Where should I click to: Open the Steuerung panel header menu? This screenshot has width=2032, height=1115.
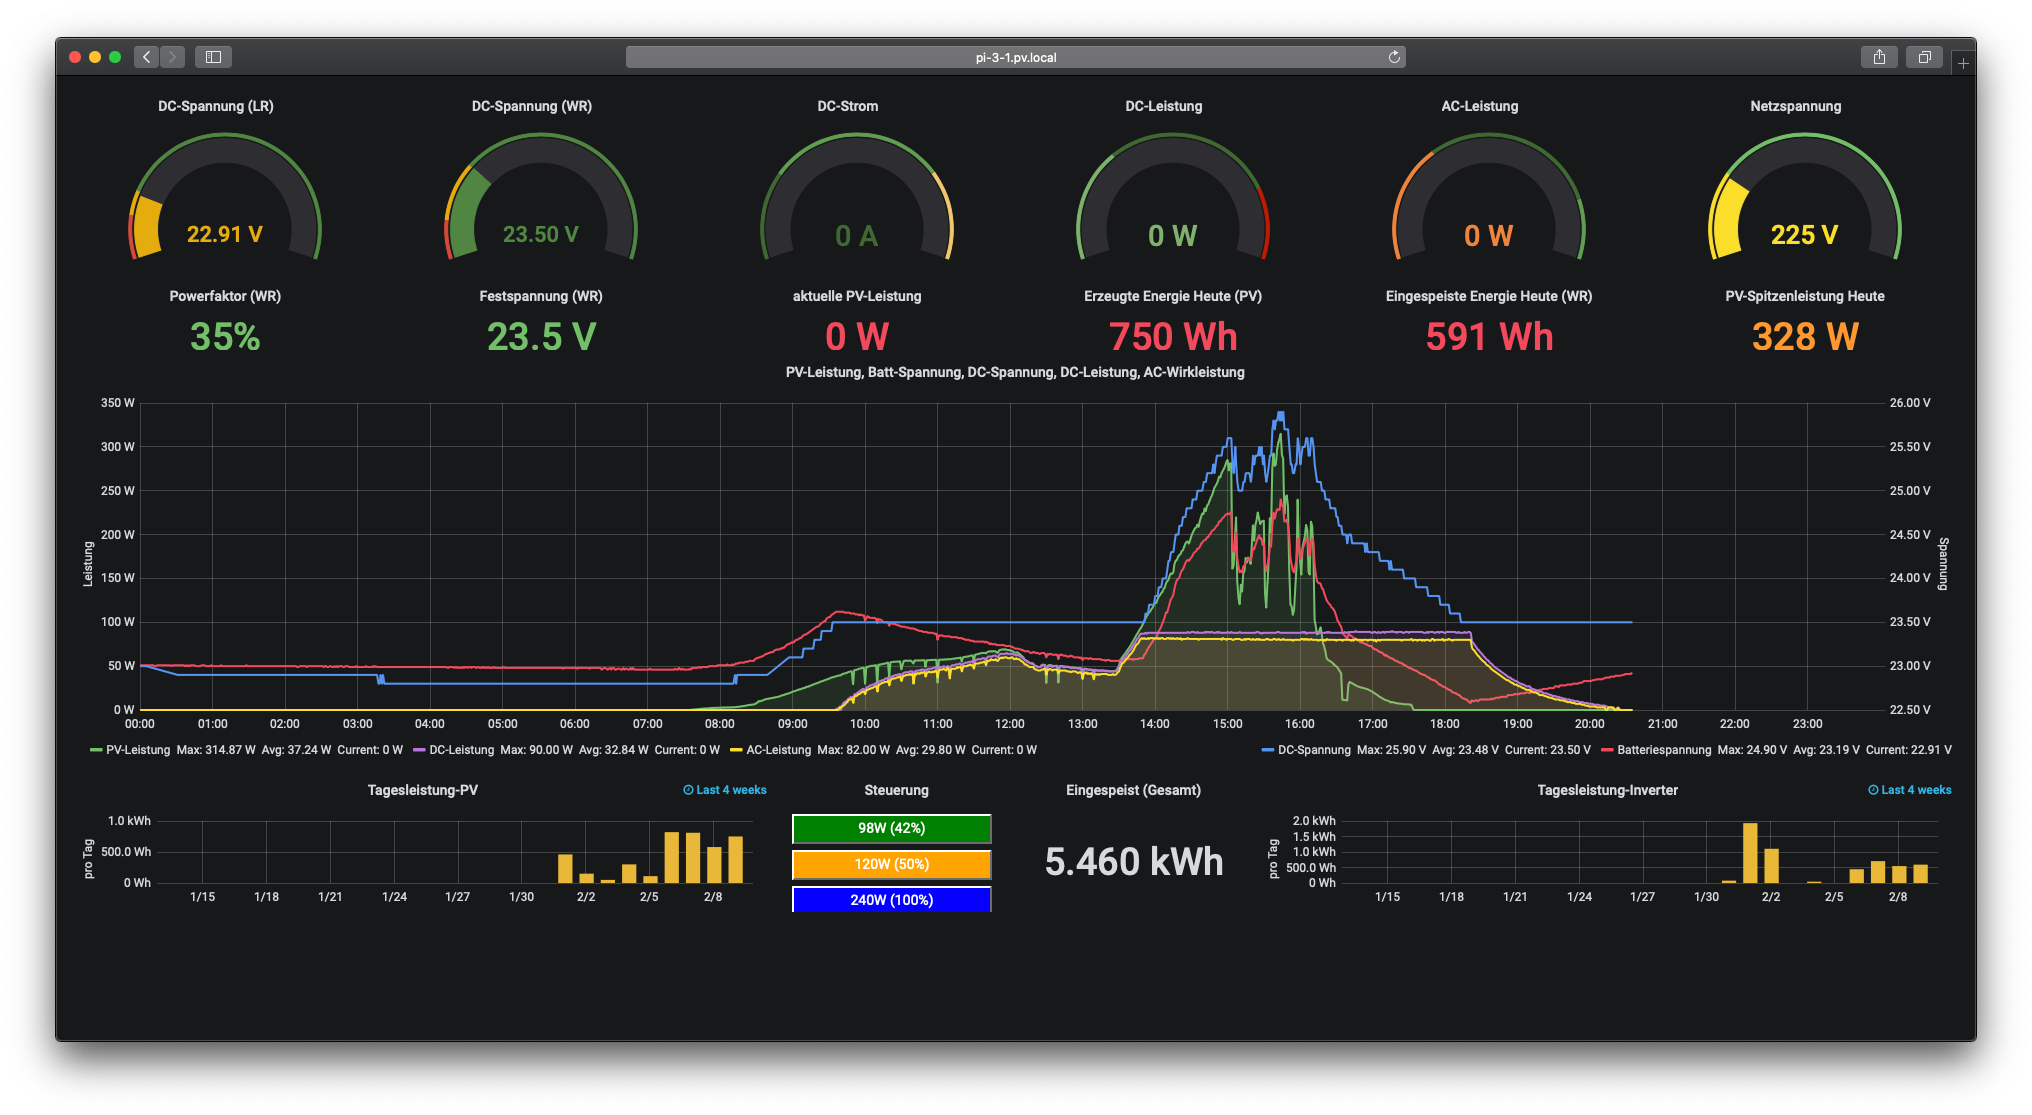pos(896,790)
